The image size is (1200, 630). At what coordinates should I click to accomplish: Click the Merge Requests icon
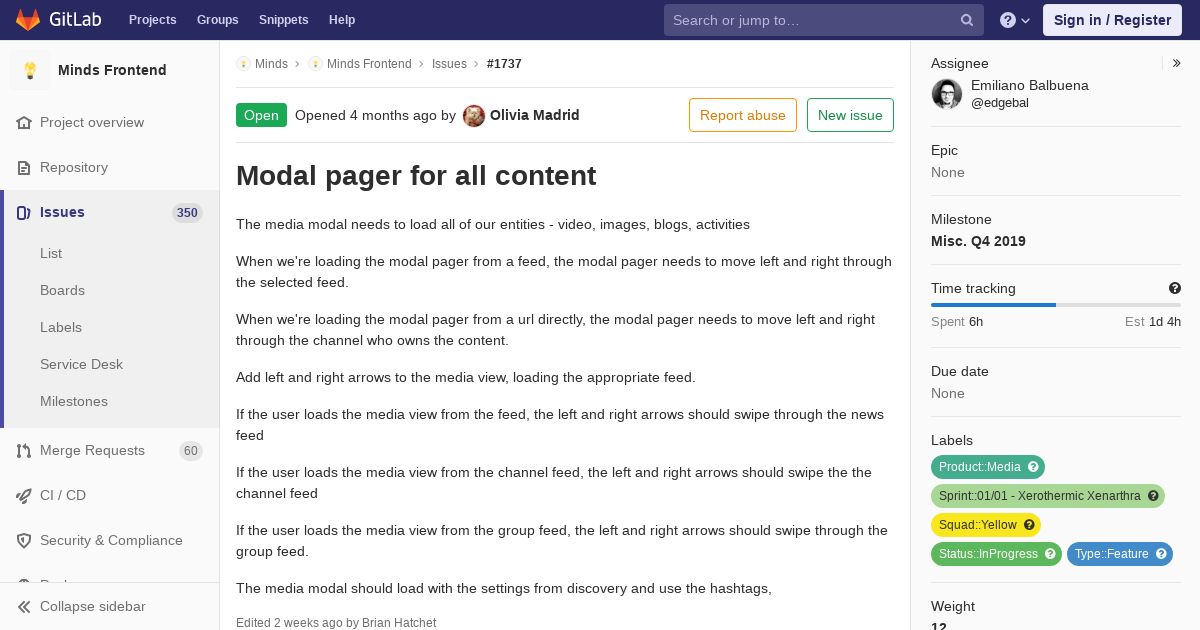click(24, 451)
